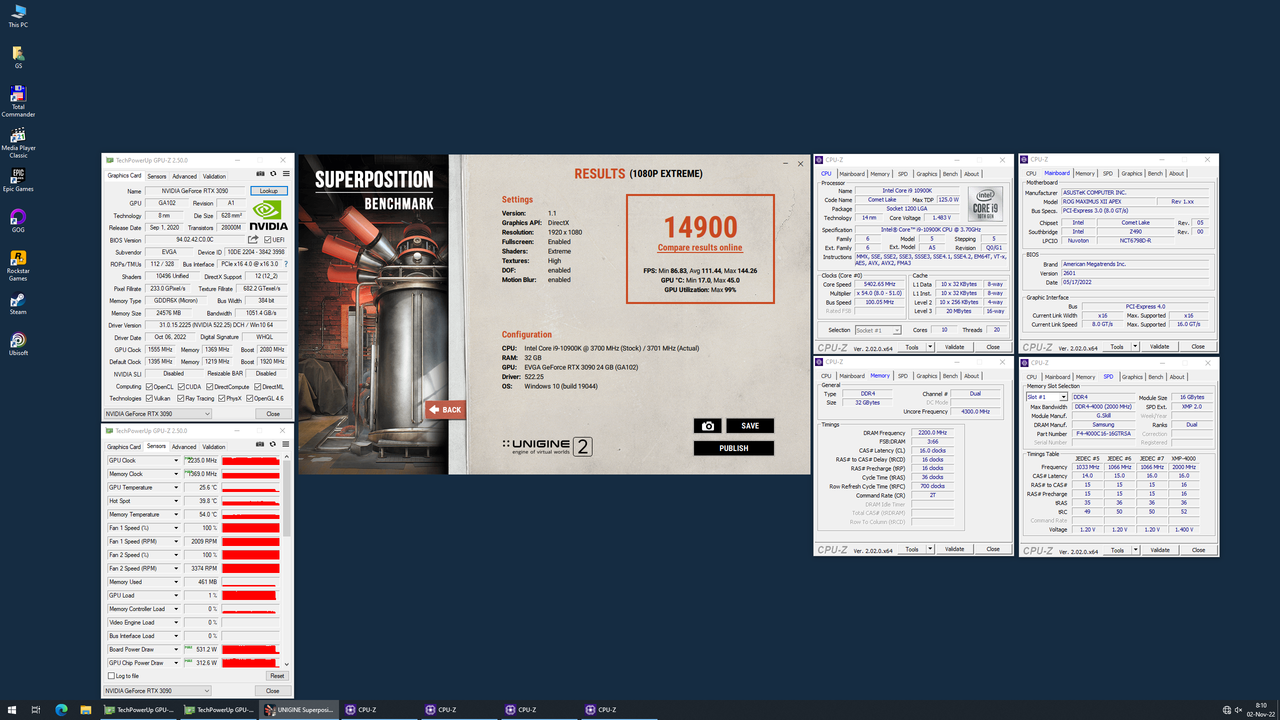Toggle the DirectCompute checkbox
1280x720 pixels.
(x=210, y=386)
